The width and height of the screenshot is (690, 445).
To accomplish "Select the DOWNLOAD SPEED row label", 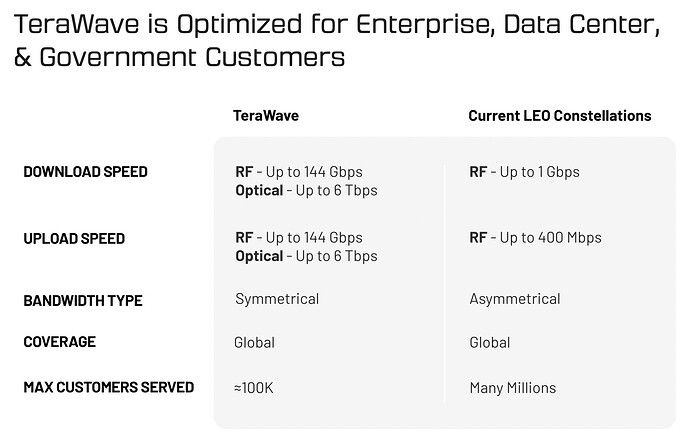I will tap(85, 172).
